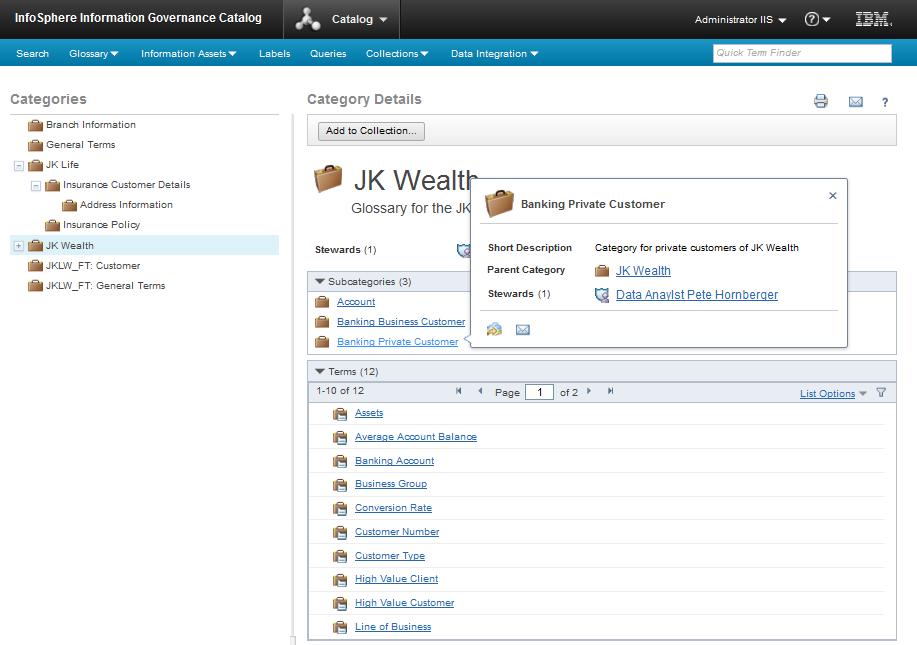The width and height of the screenshot is (917, 645).
Task: Open the High Value Customer term
Action: 405,603
